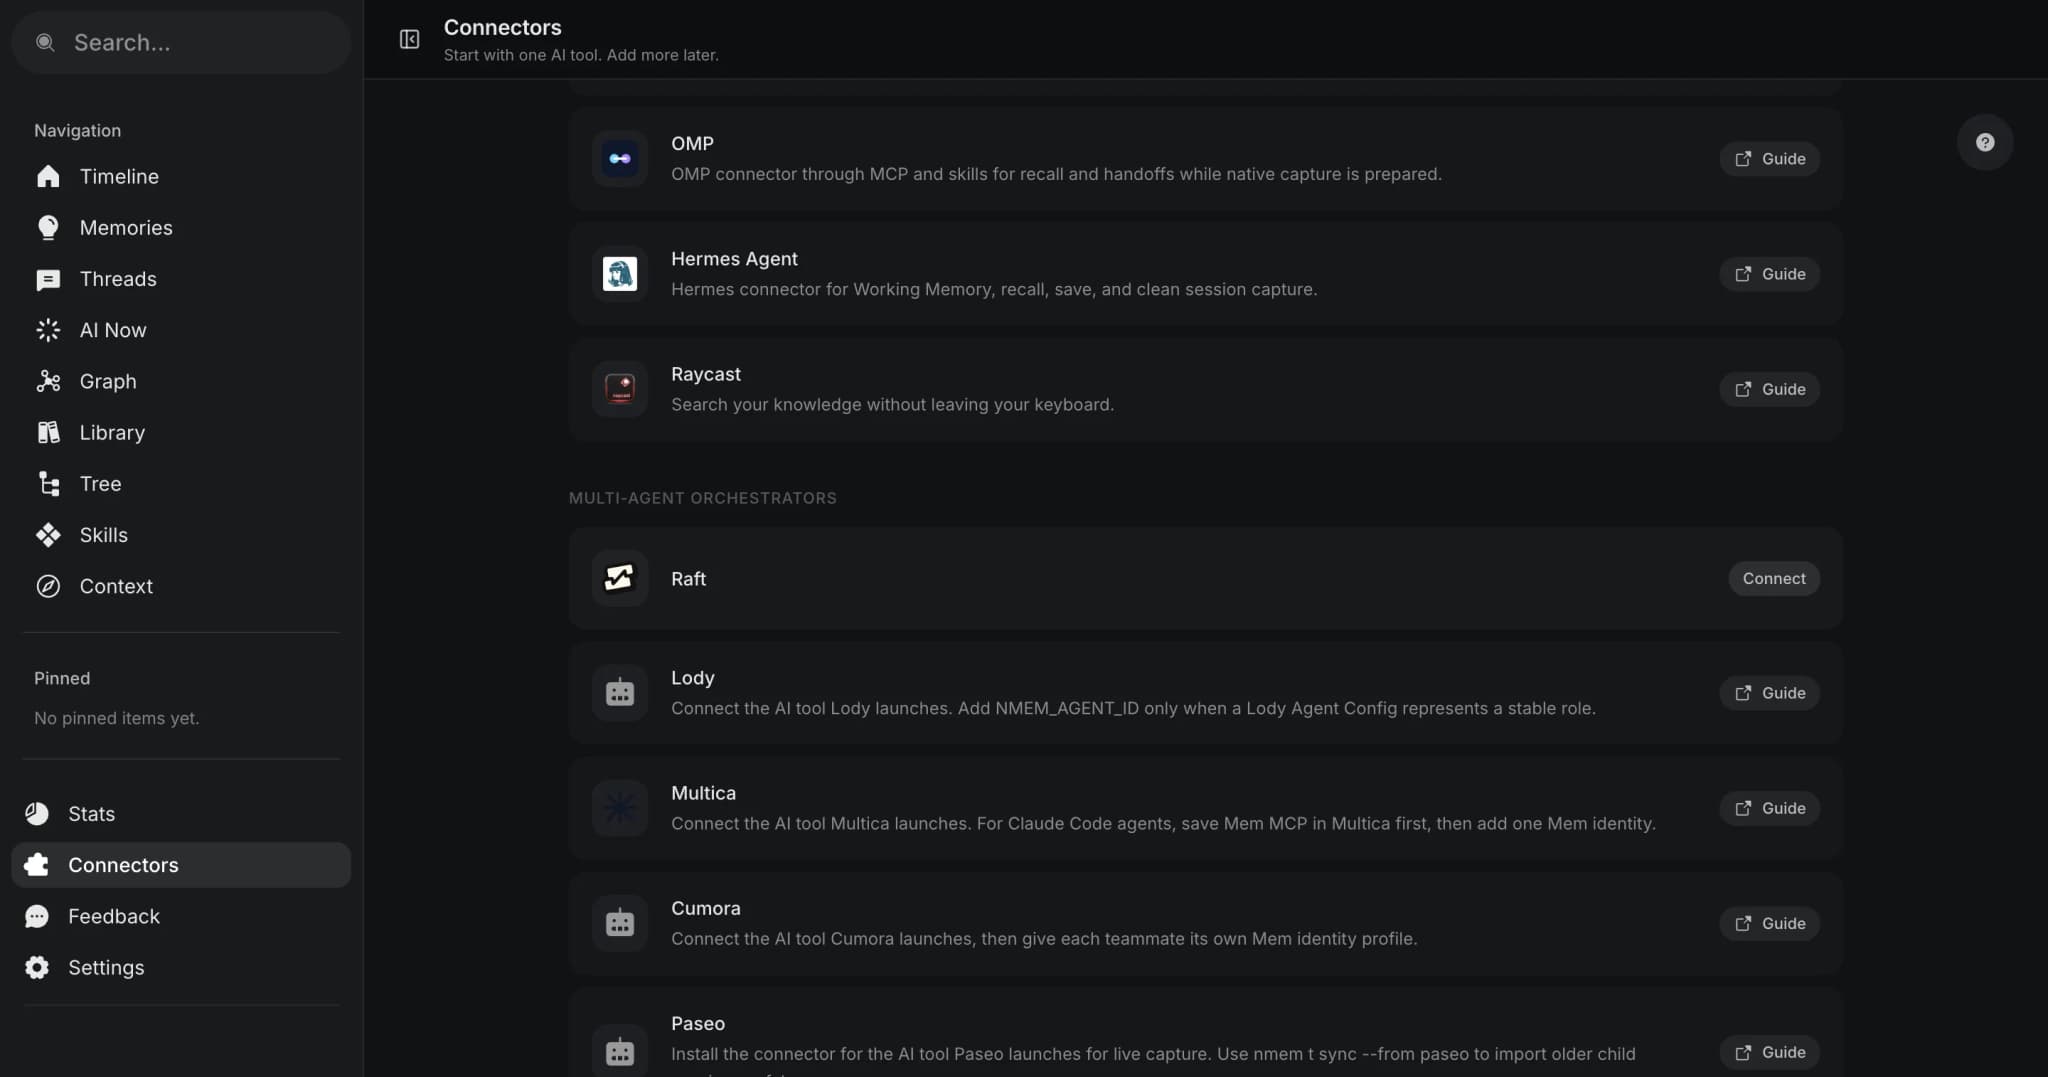Screen dimensions: 2048x1077
Task: Open the Raycast Guide
Action: [1769, 389]
